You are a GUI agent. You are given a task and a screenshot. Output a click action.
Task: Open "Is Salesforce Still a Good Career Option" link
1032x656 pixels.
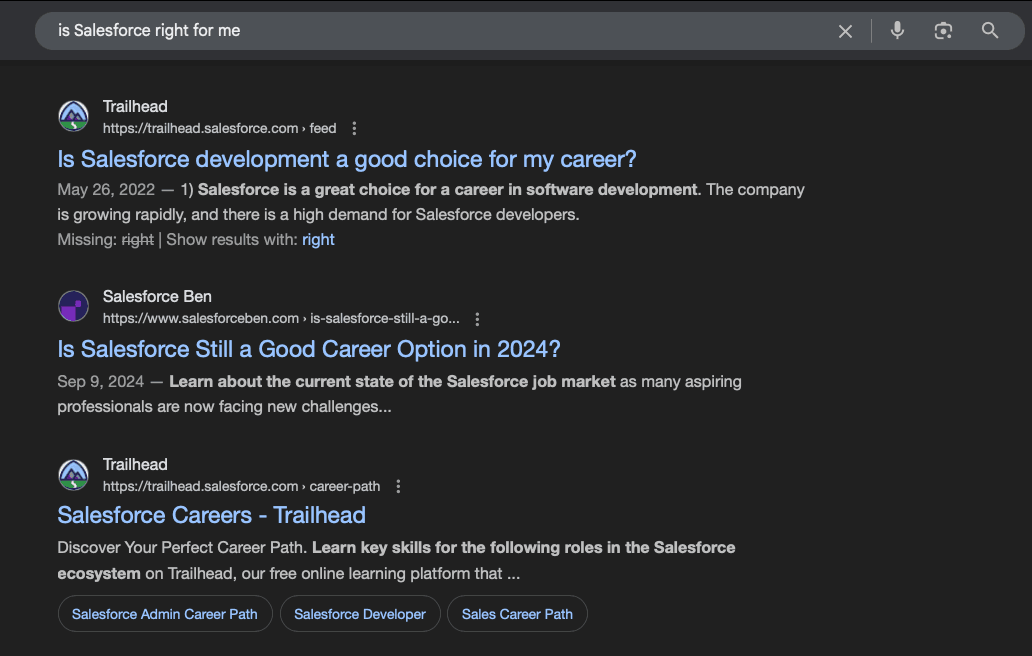point(309,349)
